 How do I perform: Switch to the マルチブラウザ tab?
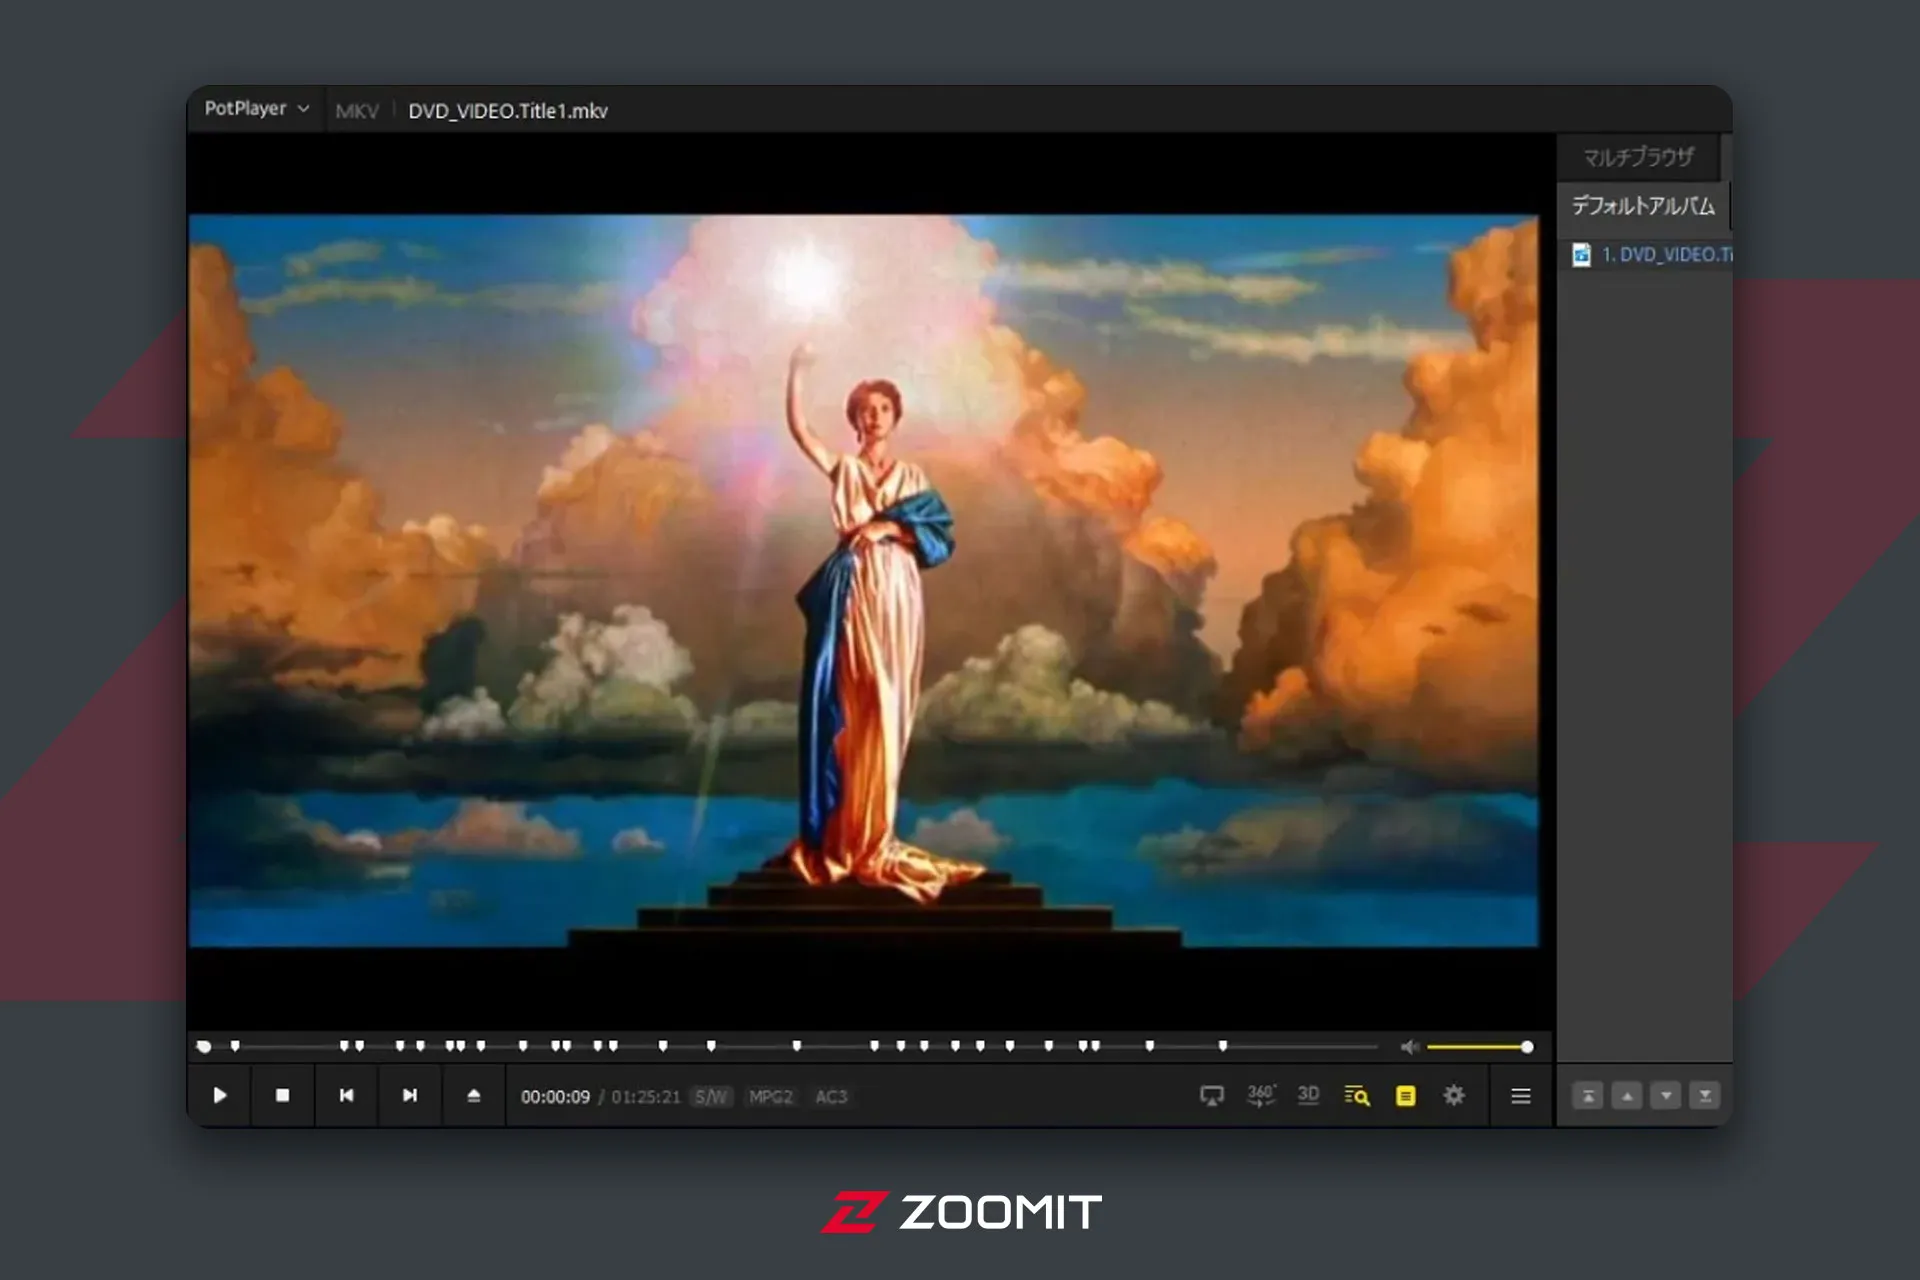pos(1638,157)
